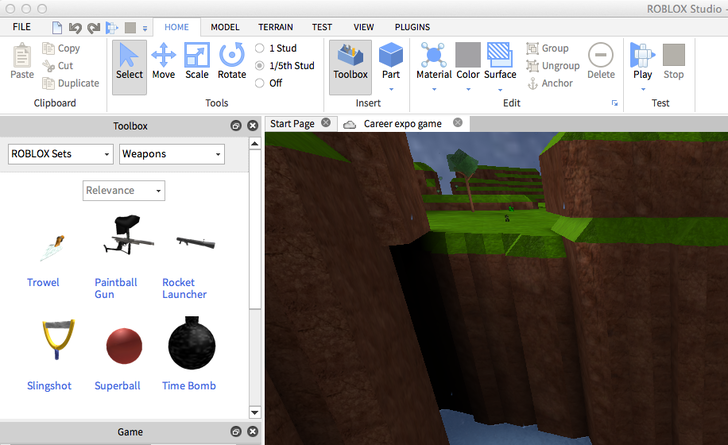
Task: Open the TERRAIN ribbon tab
Action: 275,27
